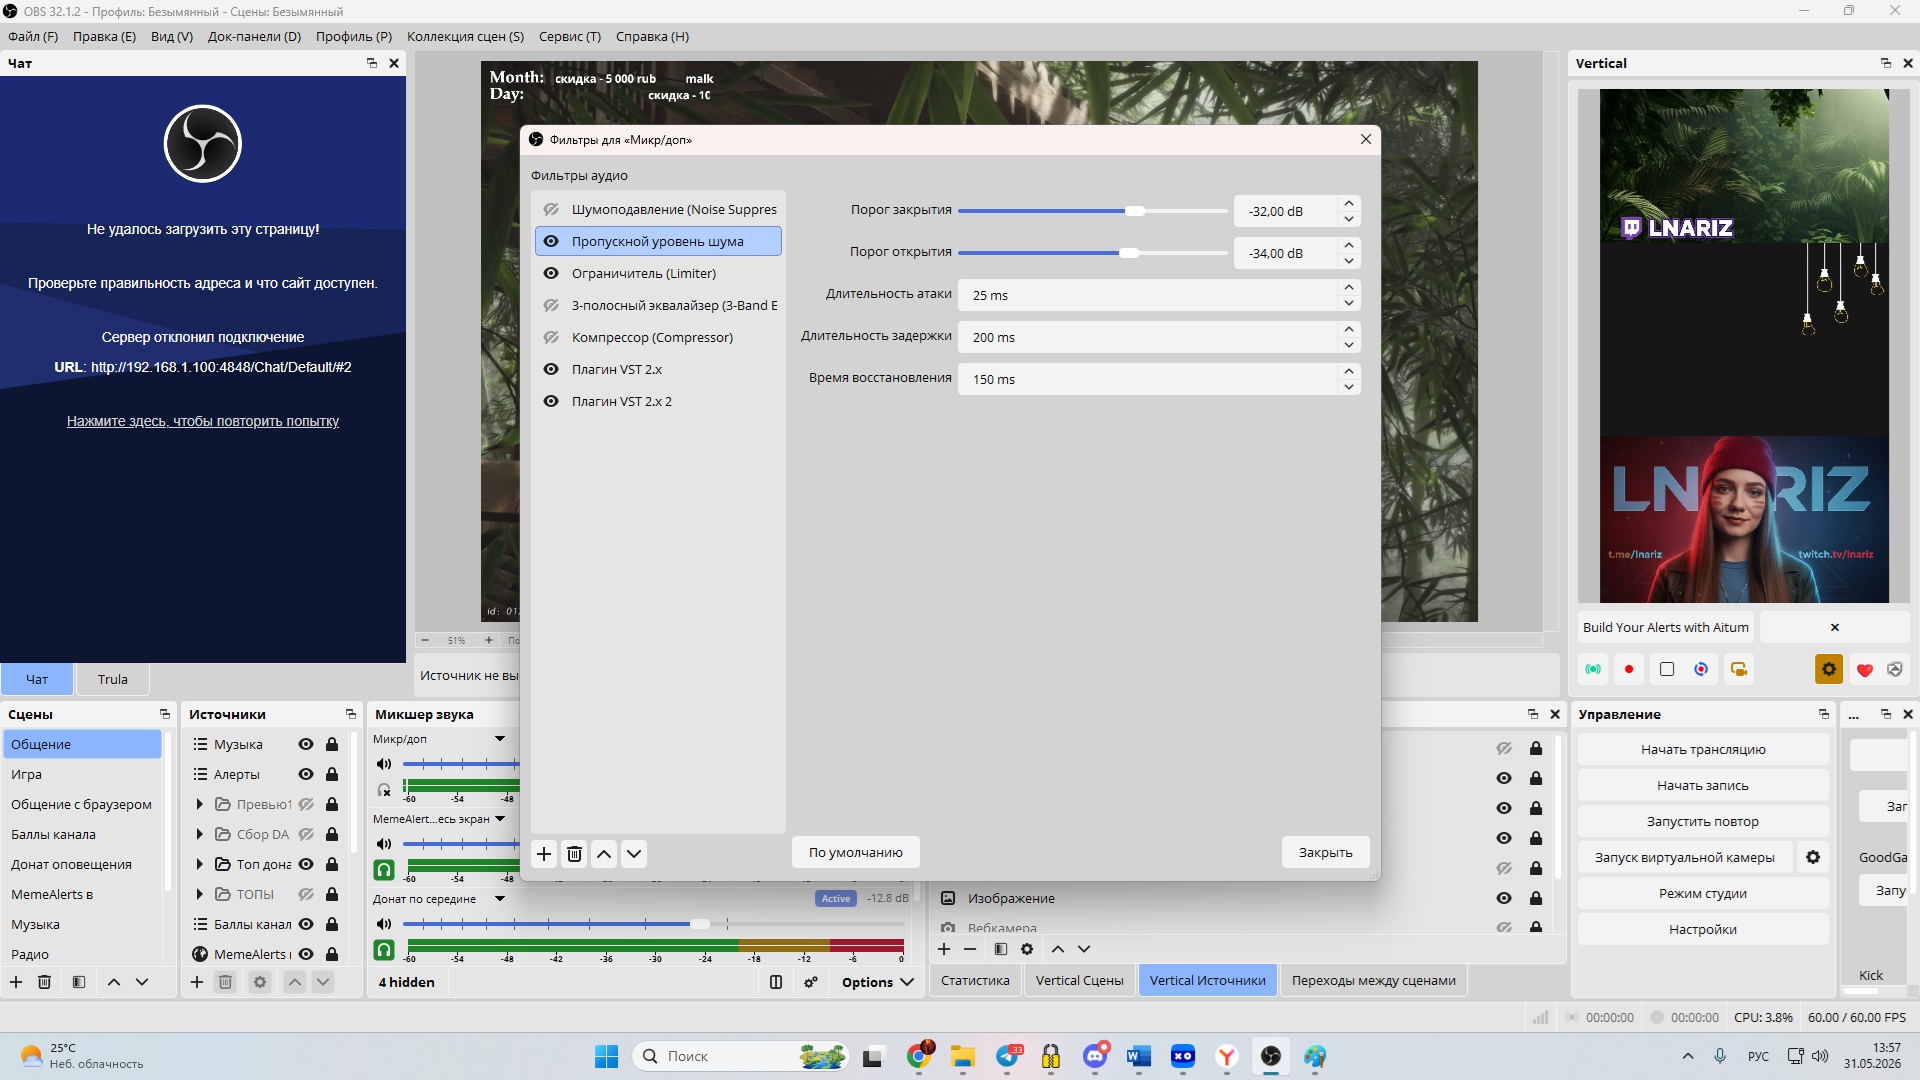Toggle Плагин VST 2.x 2 filter visibility
The image size is (1920, 1080).
pos(551,401)
